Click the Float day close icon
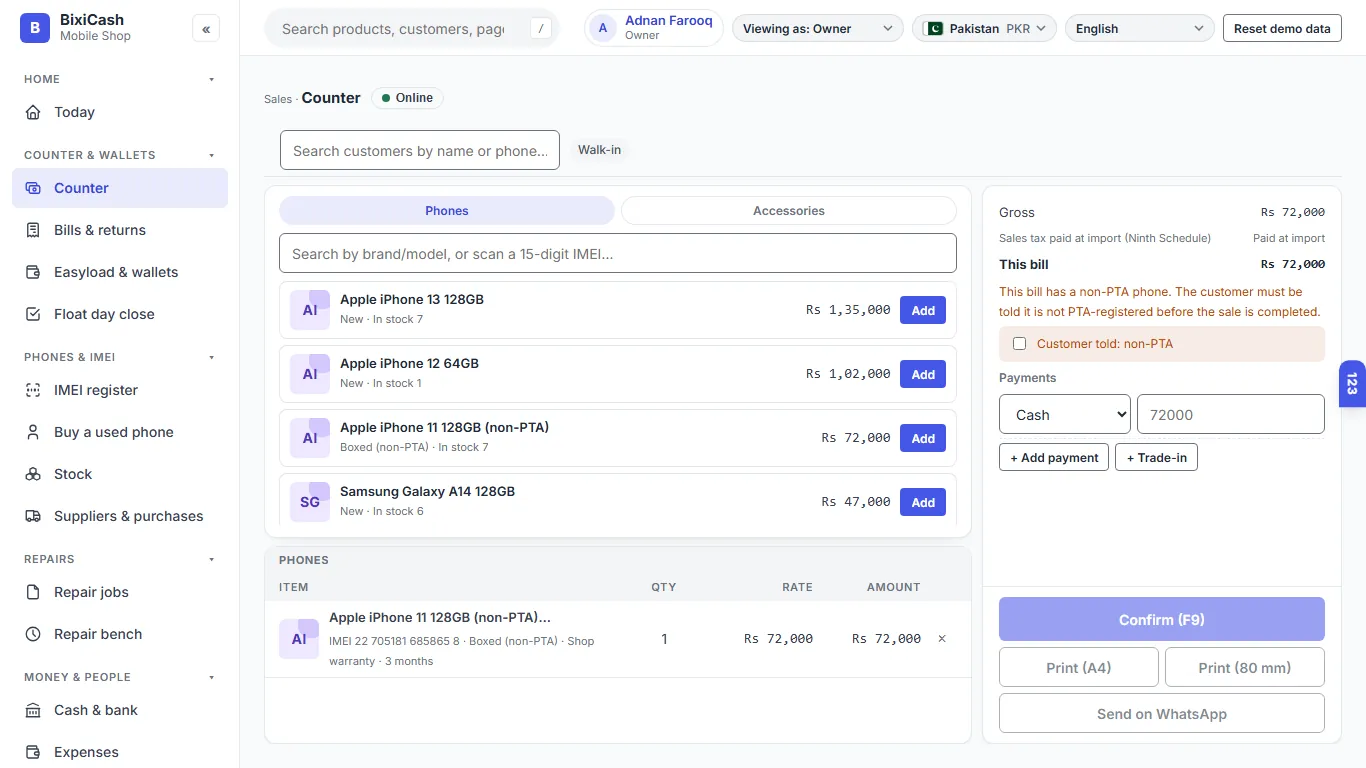The height and width of the screenshot is (768, 1366). pos(33,314)
